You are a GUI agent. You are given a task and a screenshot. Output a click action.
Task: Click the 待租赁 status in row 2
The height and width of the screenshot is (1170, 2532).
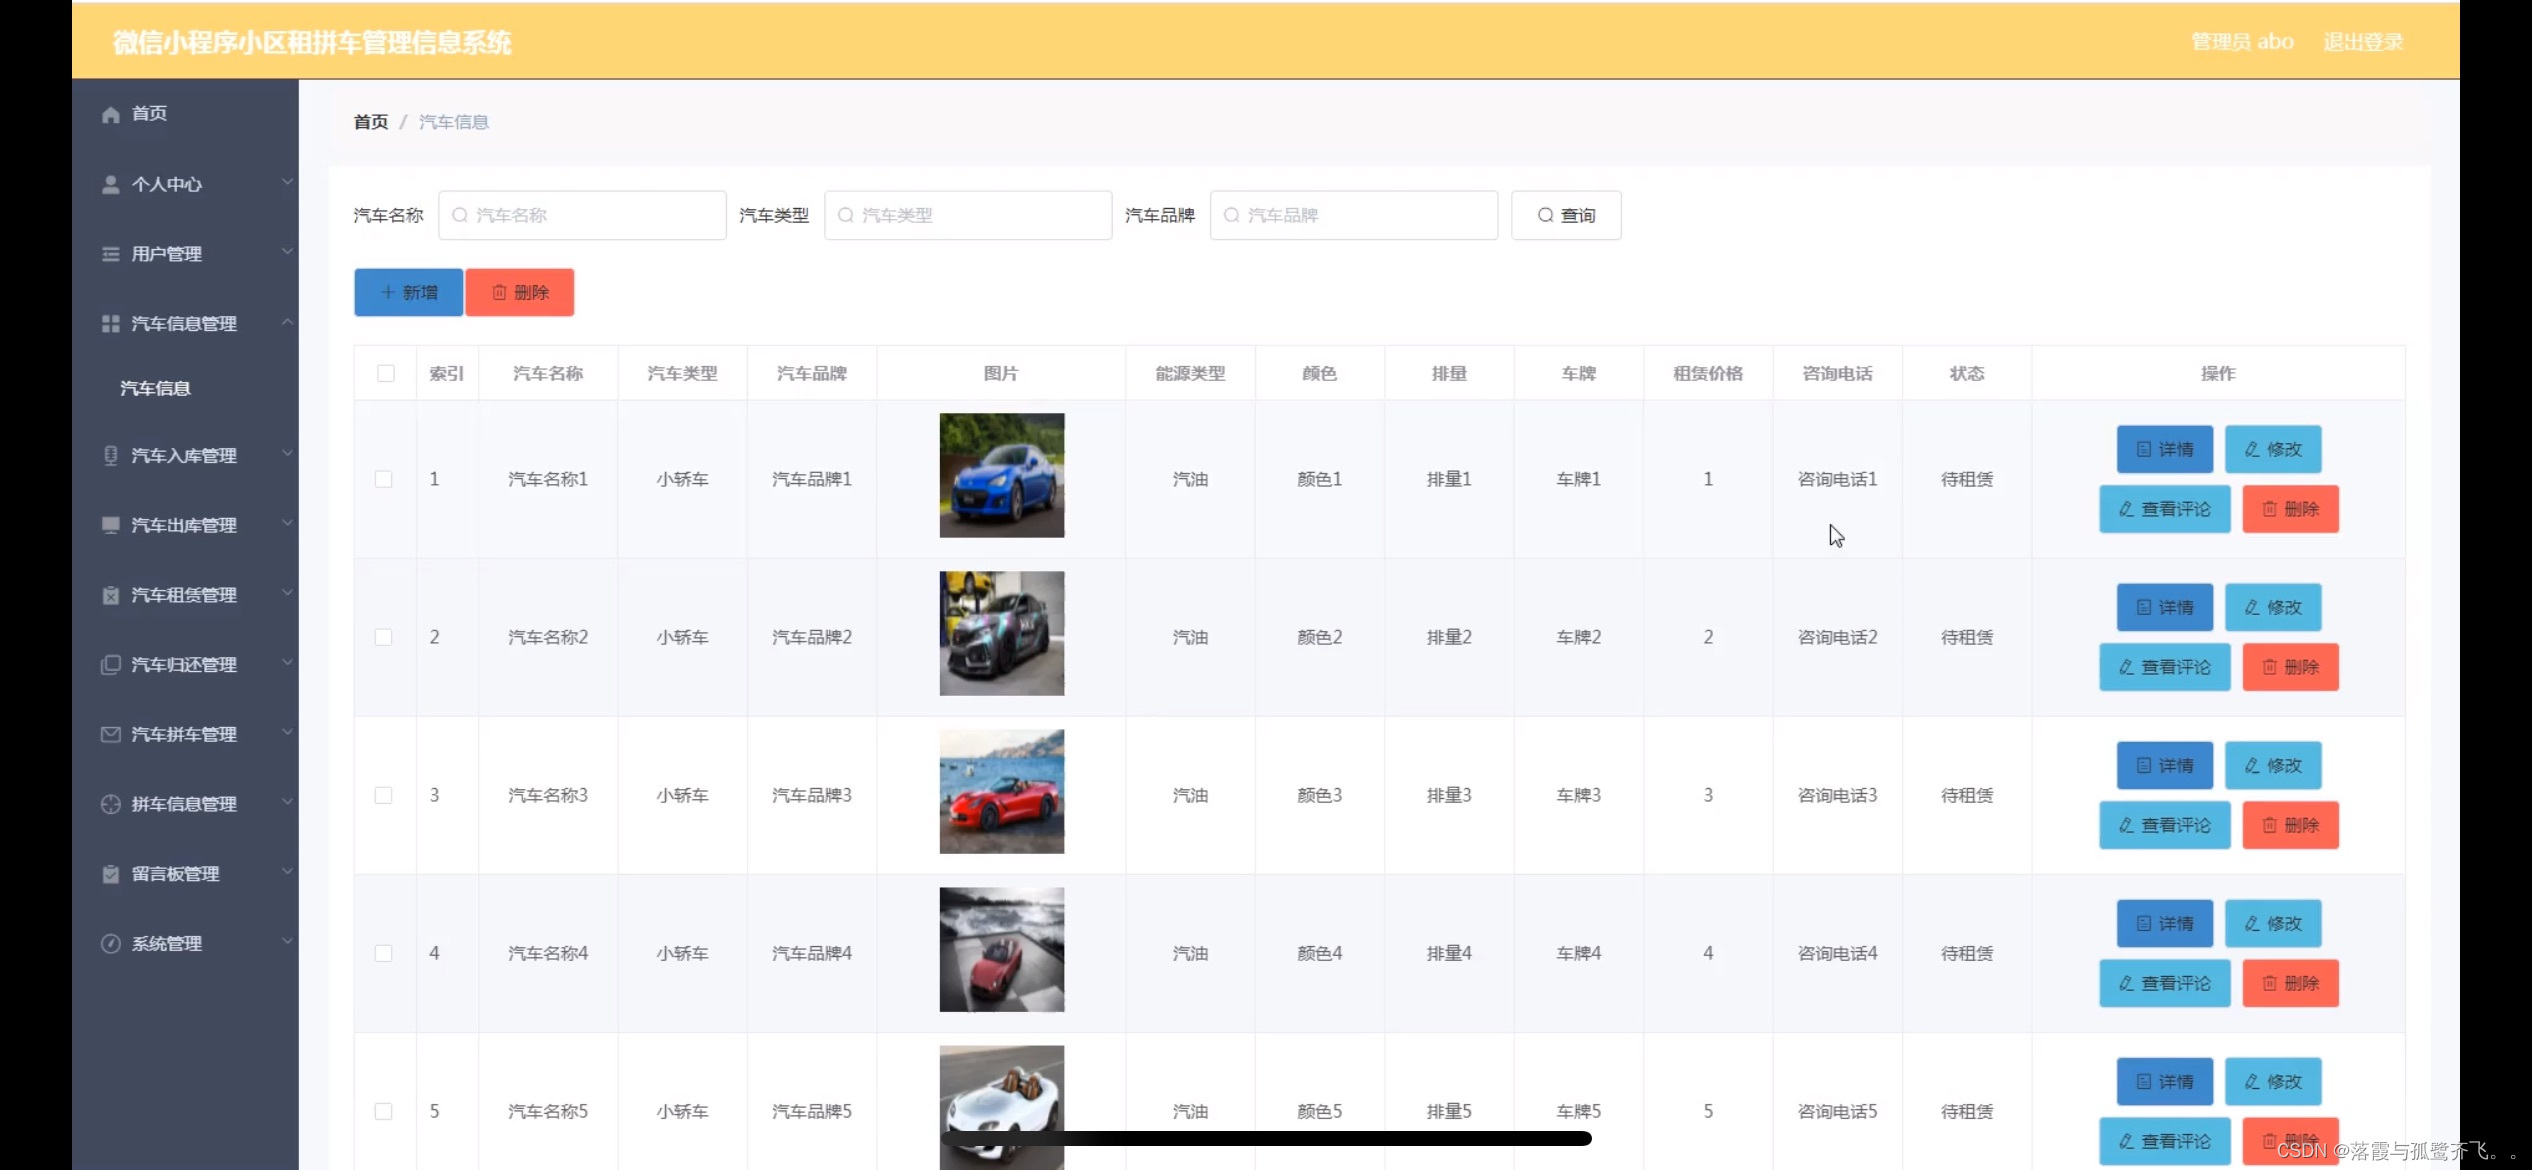pyautogui.click(x=1967, y=637)
